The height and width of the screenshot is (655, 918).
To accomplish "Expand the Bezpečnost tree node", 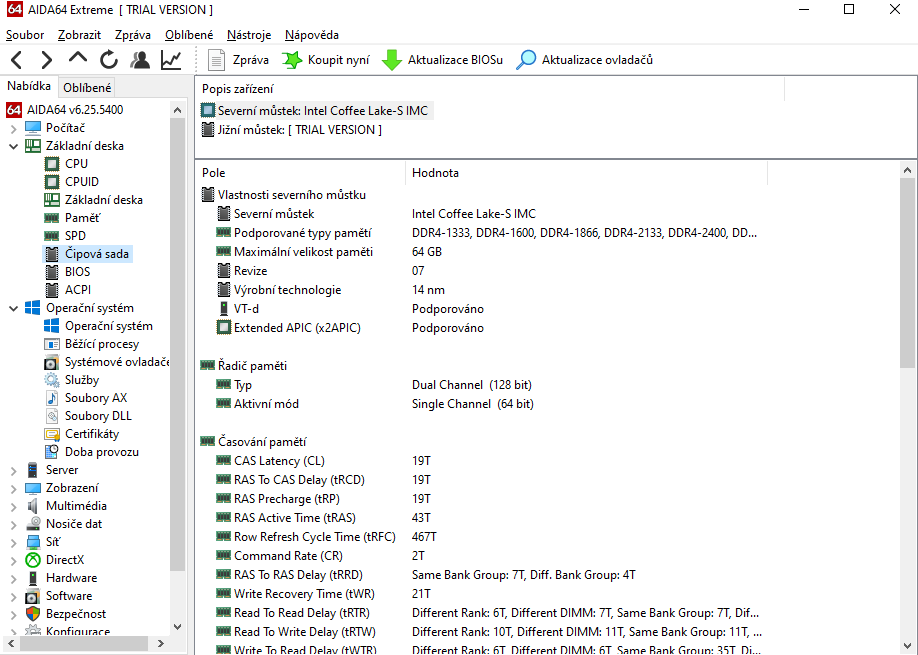I will (x=13, y=614).
